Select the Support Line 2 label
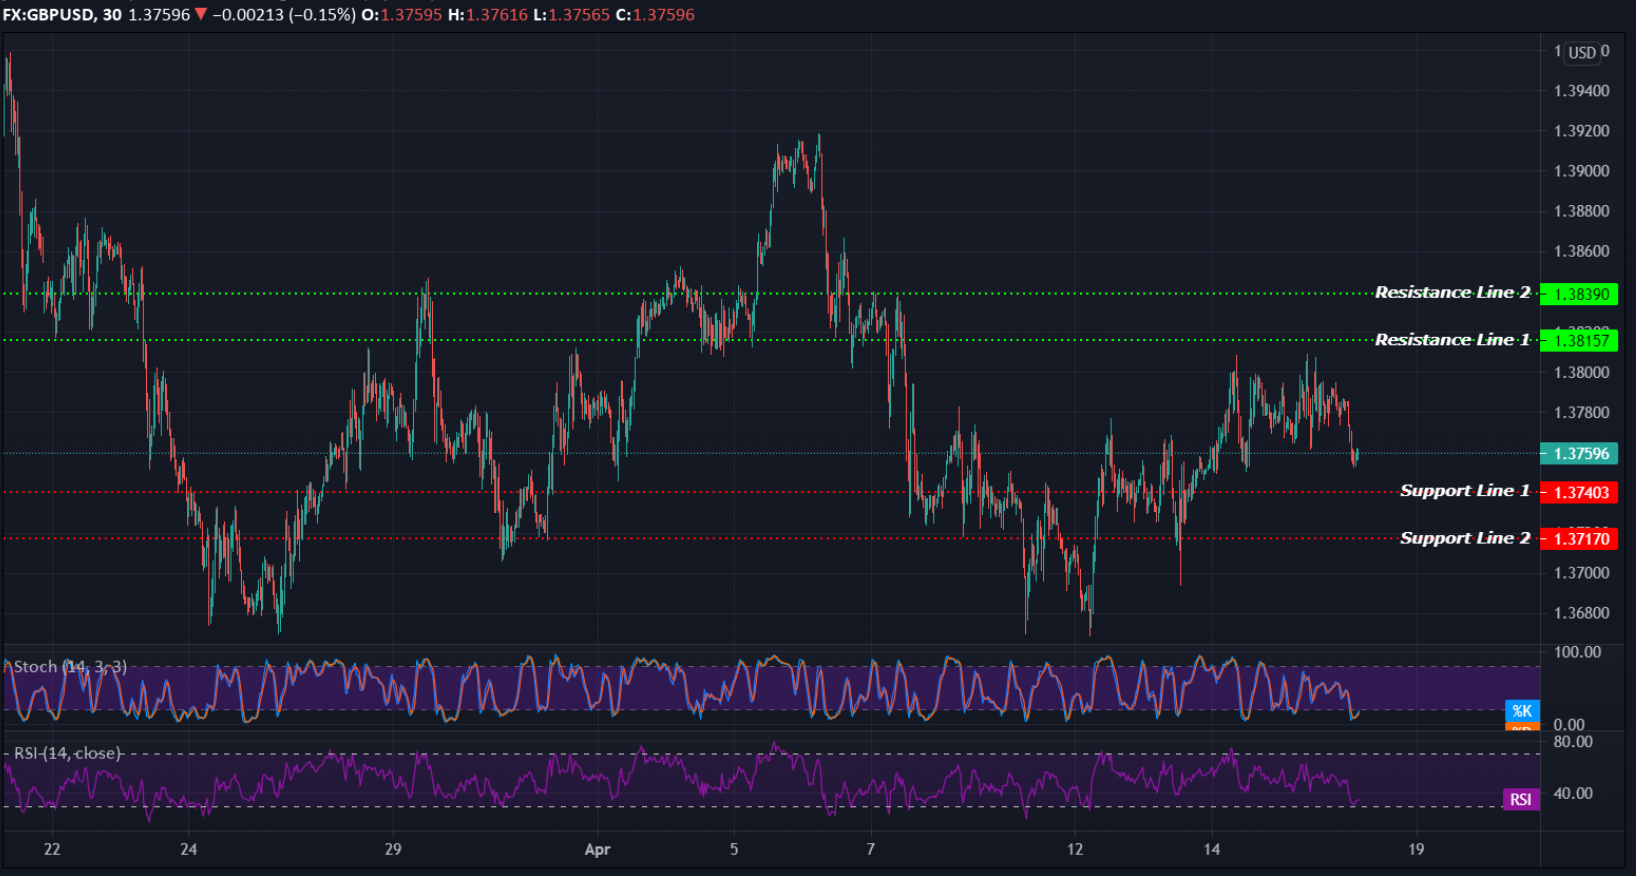Screen dimensions: 1636x876 (x=1465, y=538)
